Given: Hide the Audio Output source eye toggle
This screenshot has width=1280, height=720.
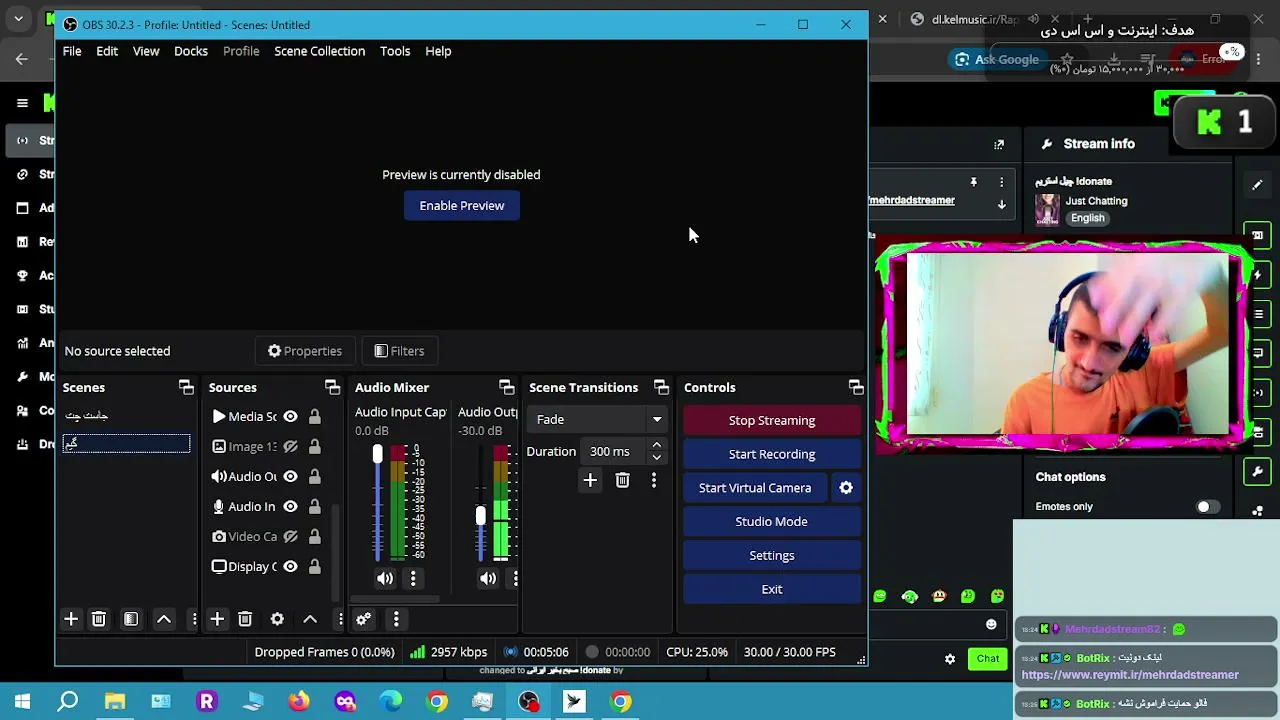Looking at the screenshot, I should point(290,477).
